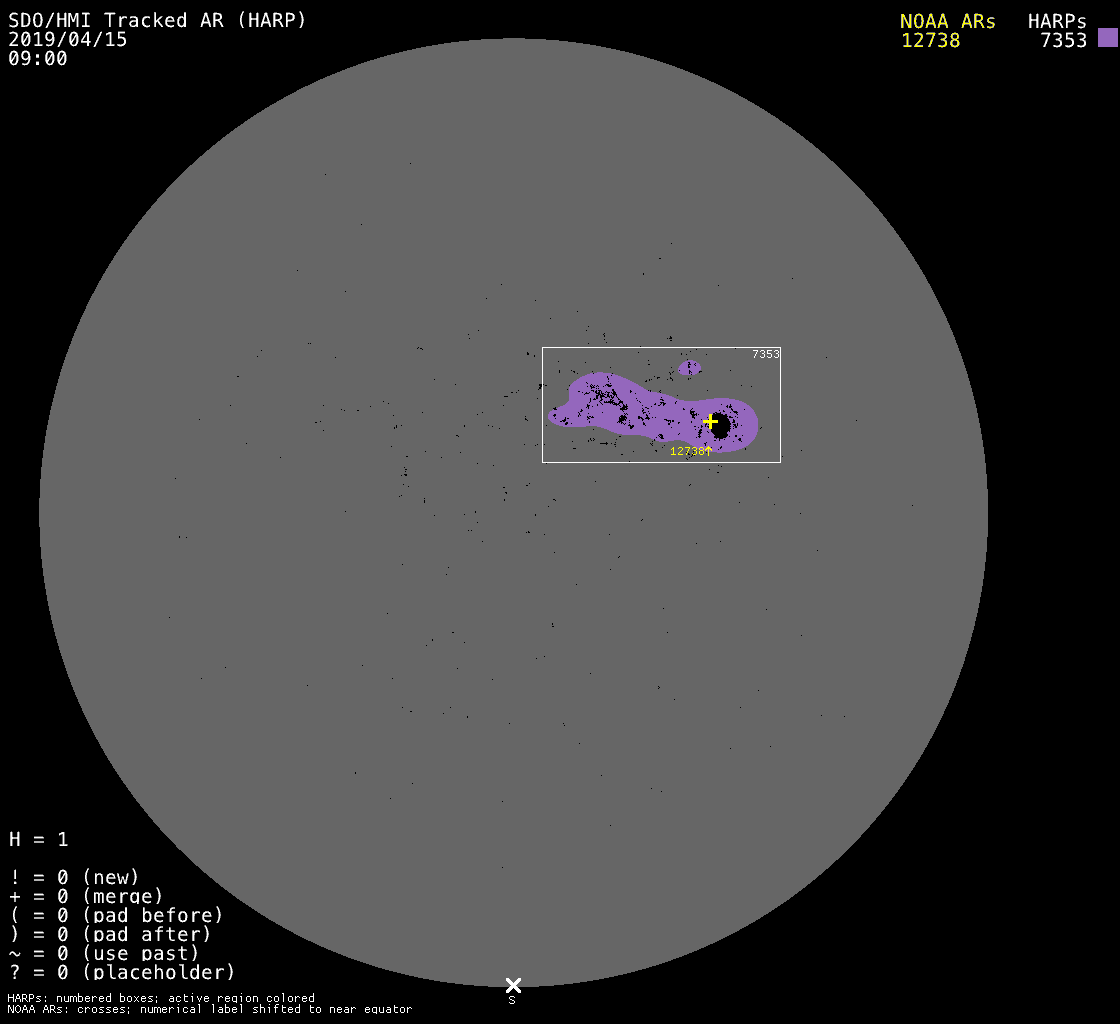Click the date 2019/04/15
The image size is (1120, 1024).
[68, 40]
